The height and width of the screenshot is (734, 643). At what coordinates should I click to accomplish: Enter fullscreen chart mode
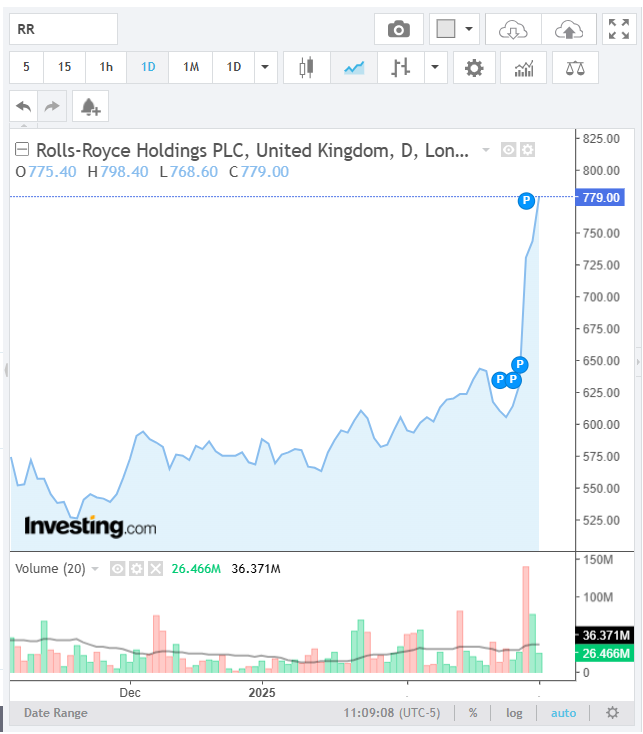coord(618,29)
